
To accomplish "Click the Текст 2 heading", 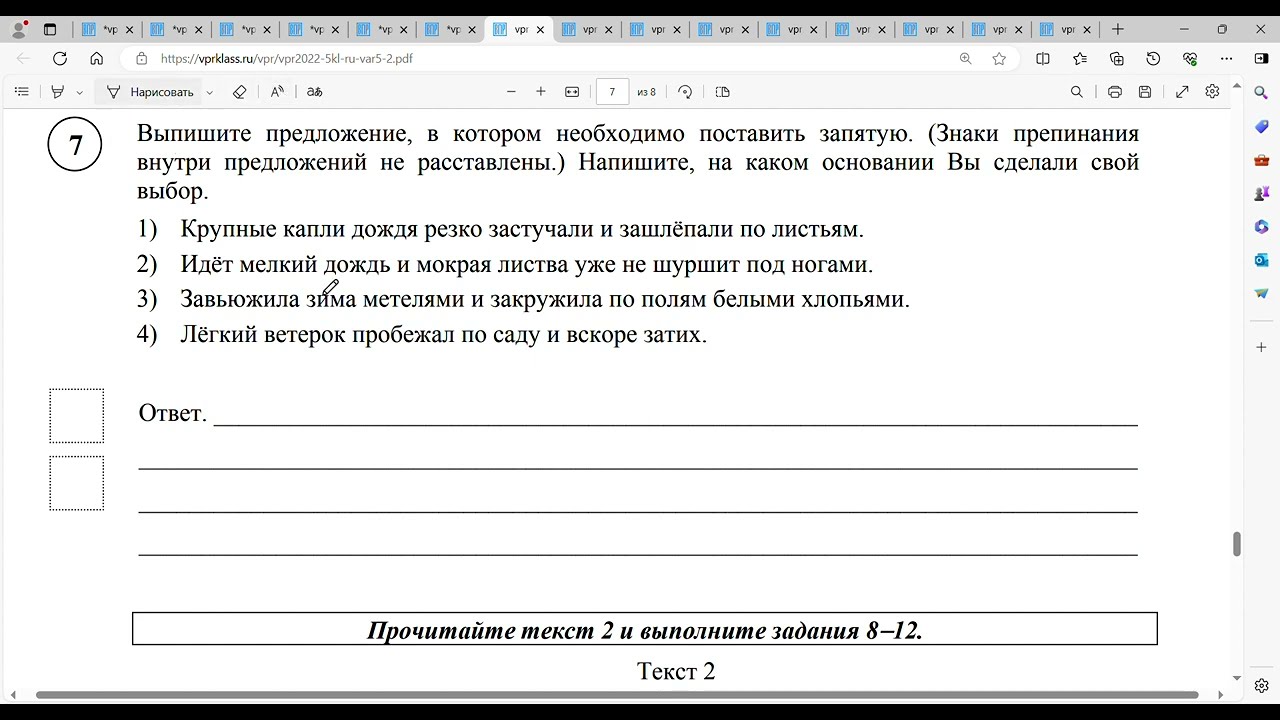I will pos(676,671).
